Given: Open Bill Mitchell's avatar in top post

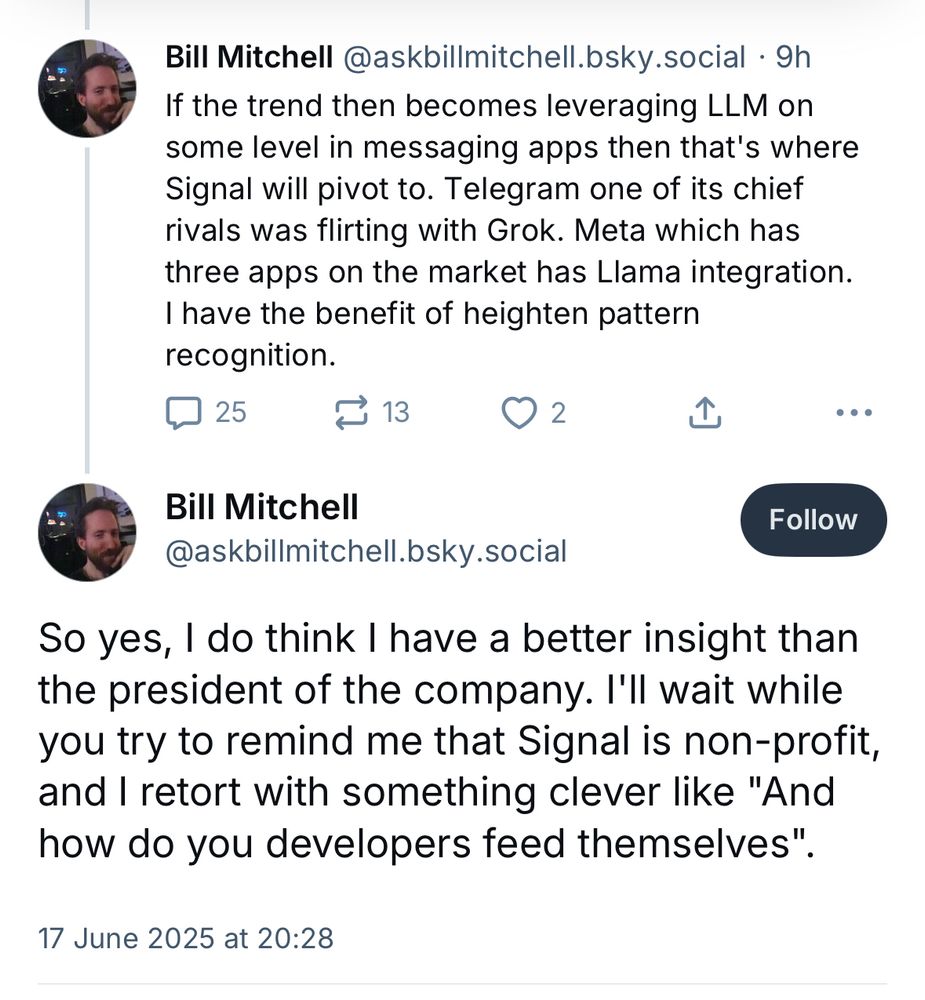Looking at the screenshot, I should pos(87,88).
